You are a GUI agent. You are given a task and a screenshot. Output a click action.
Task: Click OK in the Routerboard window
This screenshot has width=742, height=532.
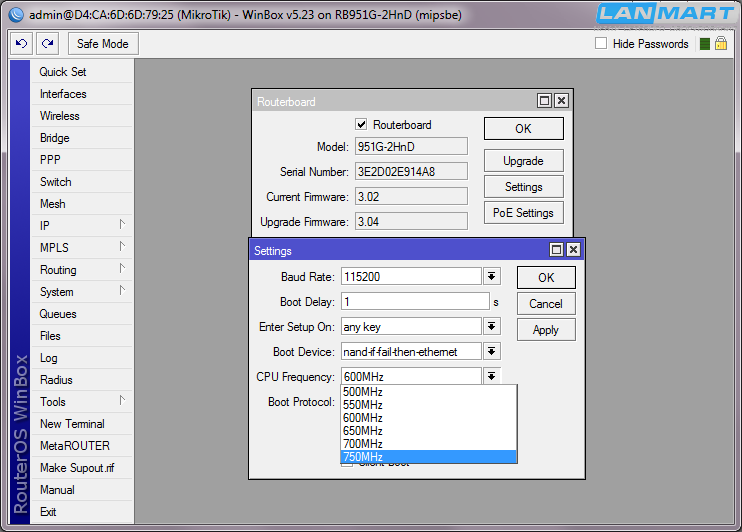point(523,129)
